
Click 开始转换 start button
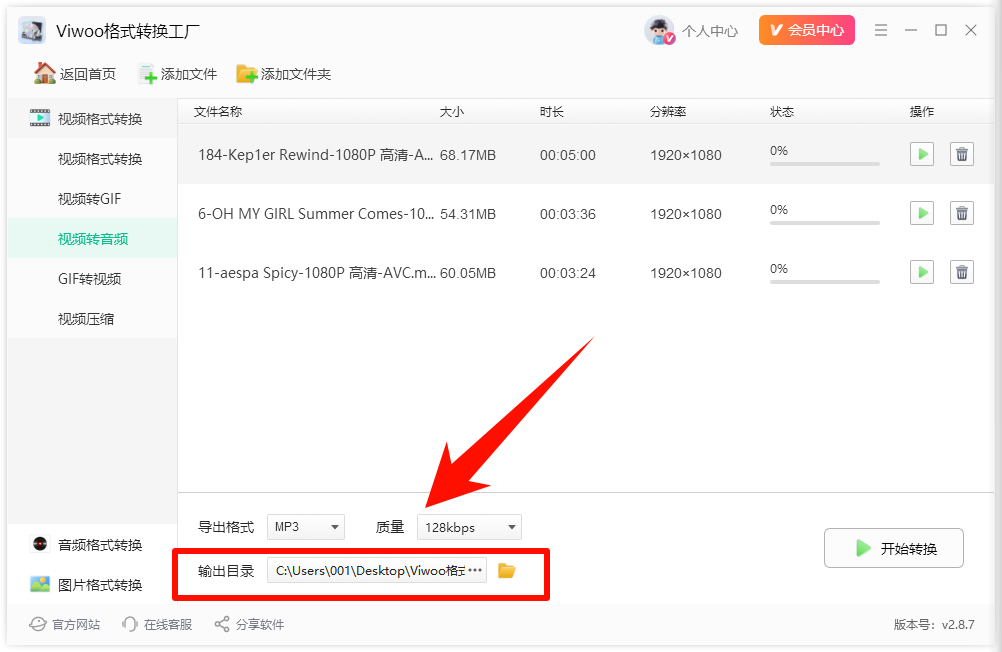point(893,548)
